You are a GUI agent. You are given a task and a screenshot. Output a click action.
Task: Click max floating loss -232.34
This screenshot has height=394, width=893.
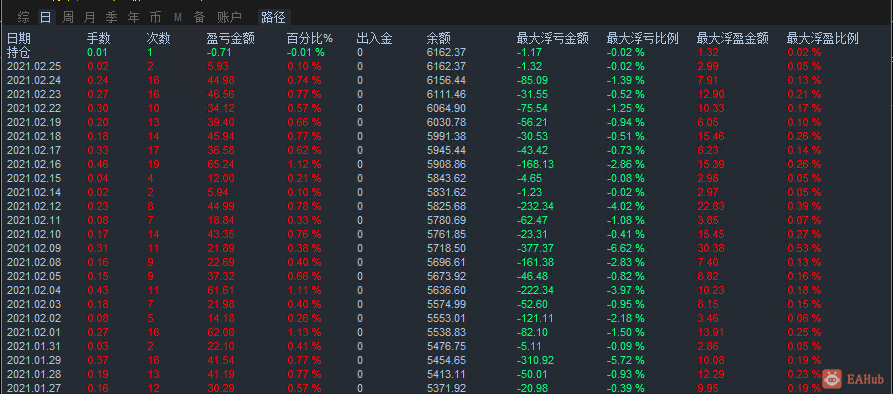point(535,206)
